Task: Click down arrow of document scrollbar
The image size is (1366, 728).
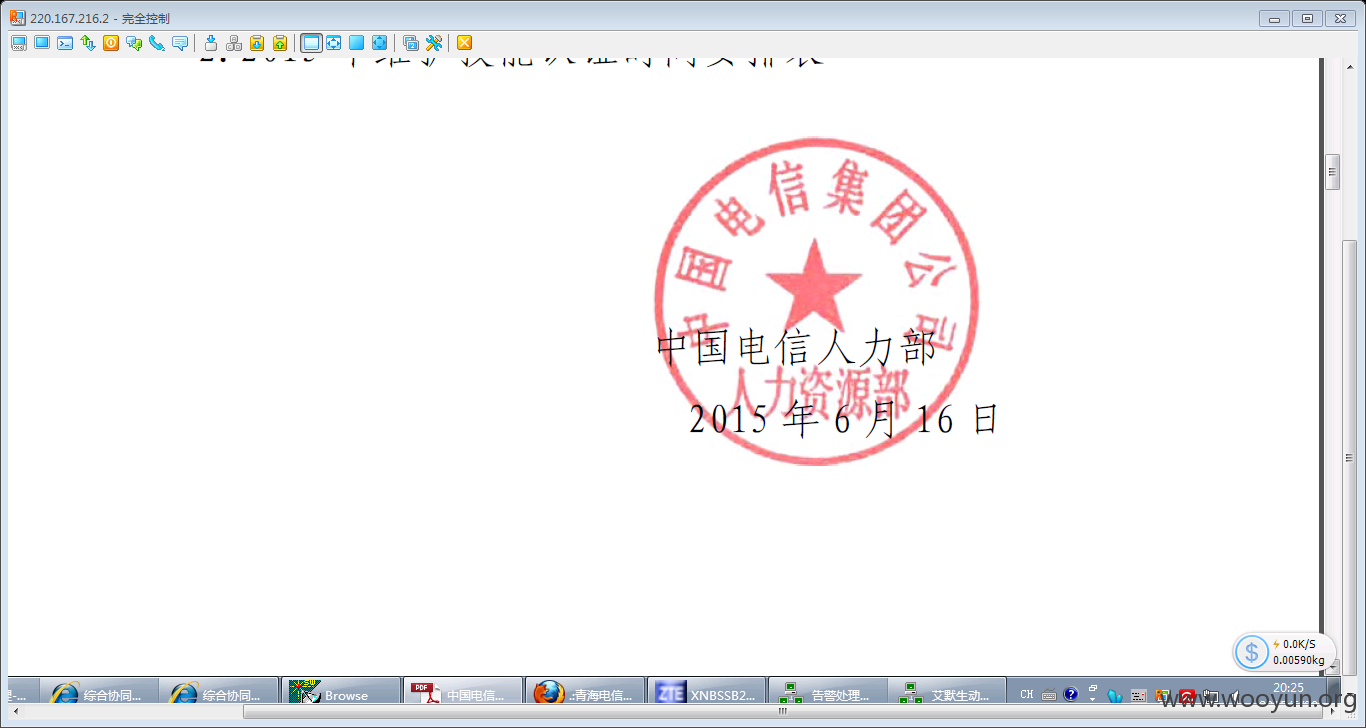Action: coord(1332,666)
